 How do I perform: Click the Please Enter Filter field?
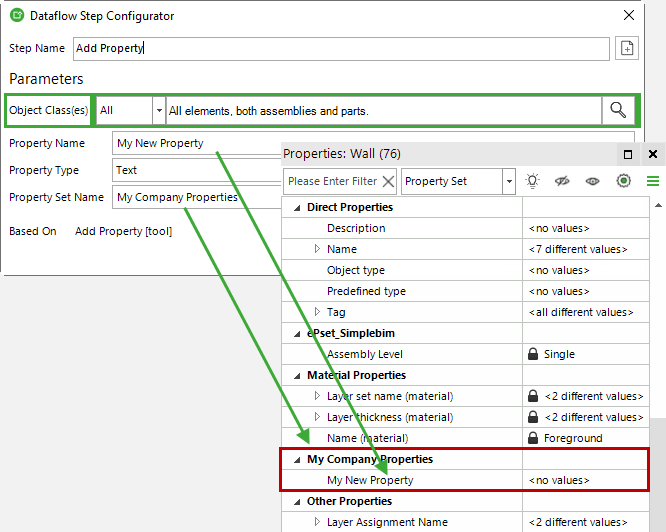[333, 182]
